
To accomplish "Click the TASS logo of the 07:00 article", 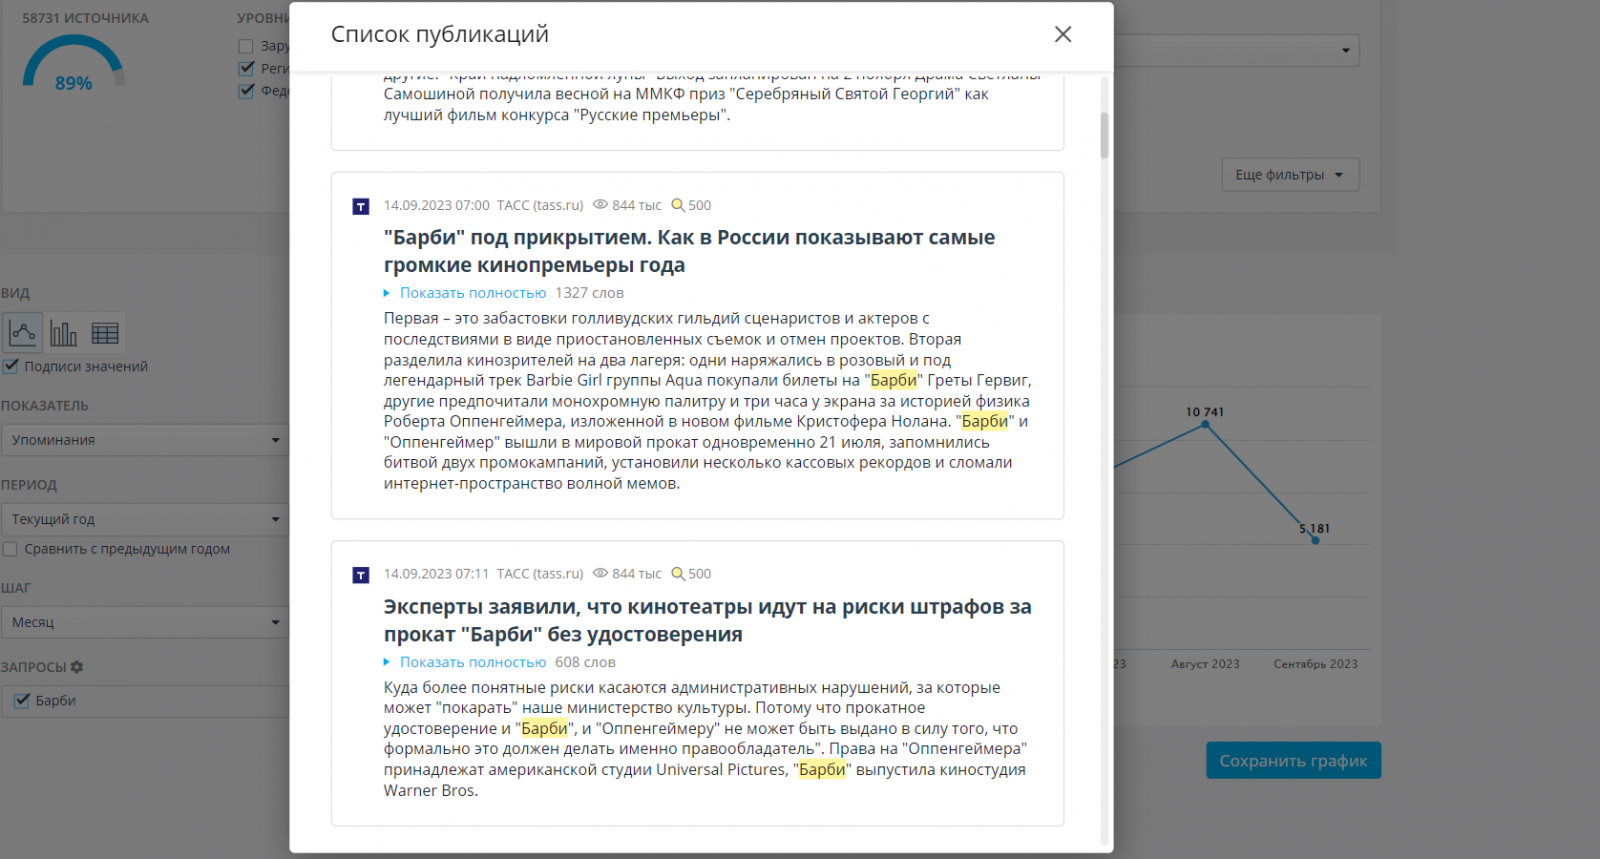I will (x=361, y=206).
